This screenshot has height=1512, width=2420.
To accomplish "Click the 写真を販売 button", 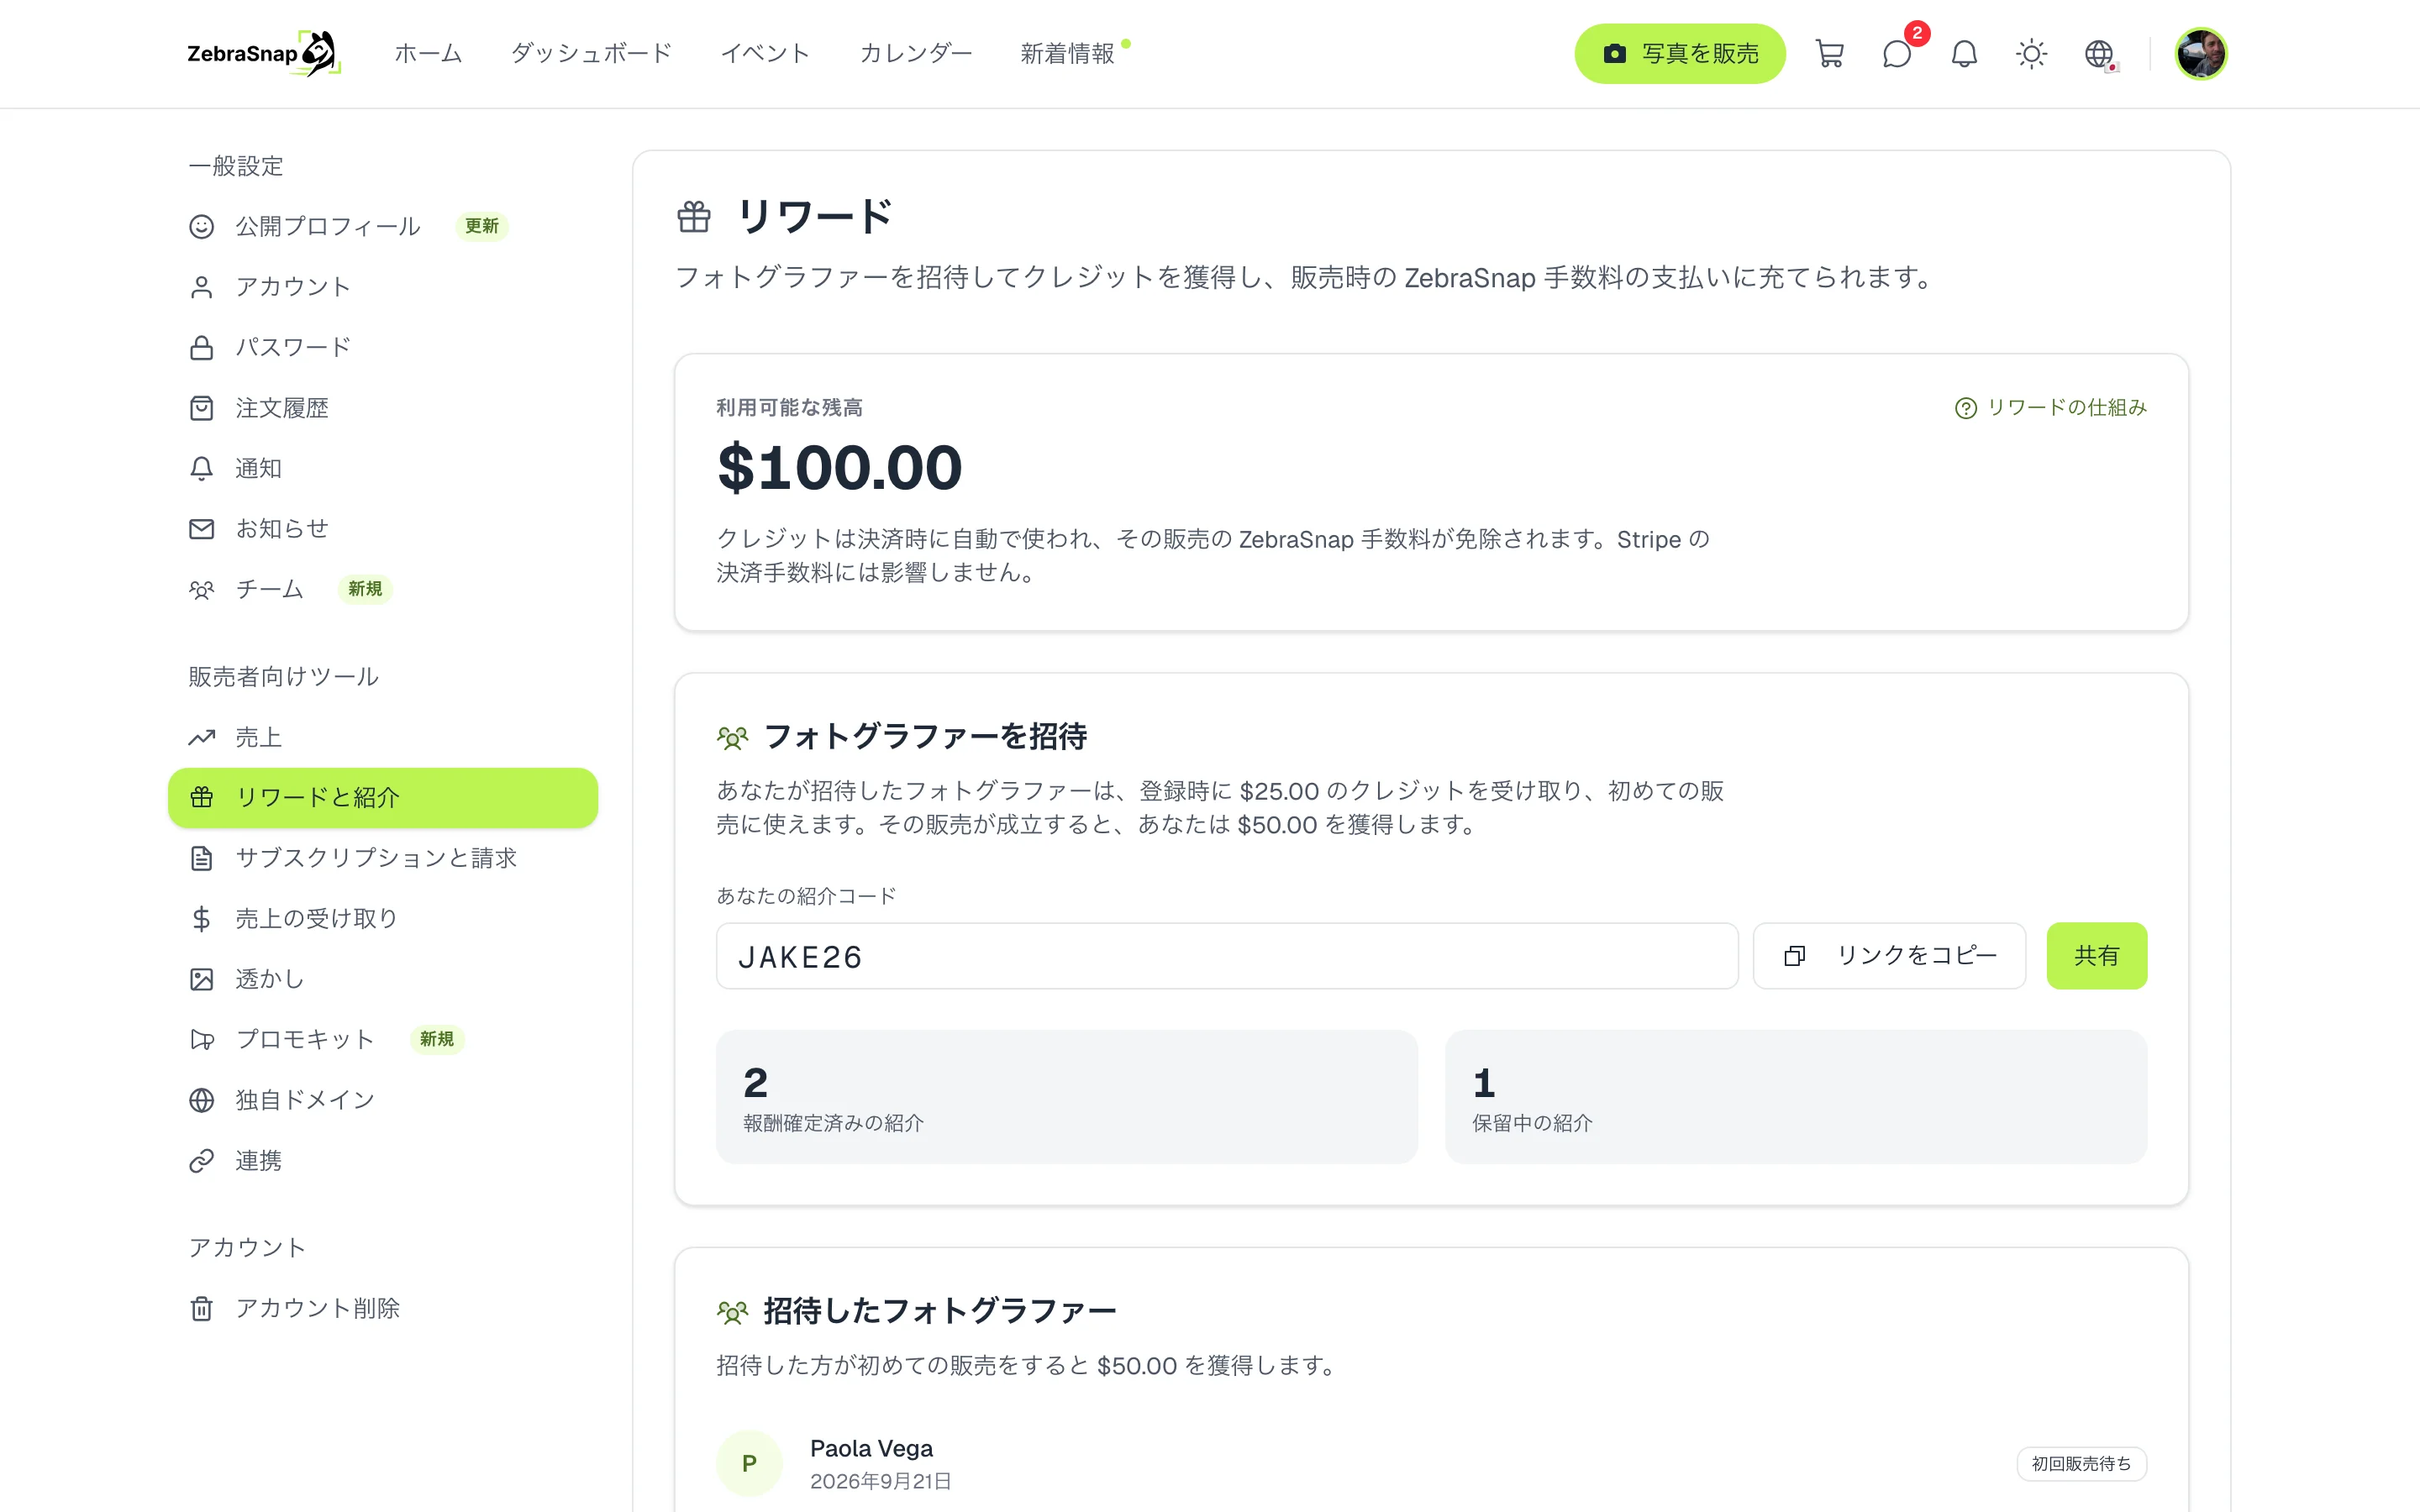I will click(1680, 54).
